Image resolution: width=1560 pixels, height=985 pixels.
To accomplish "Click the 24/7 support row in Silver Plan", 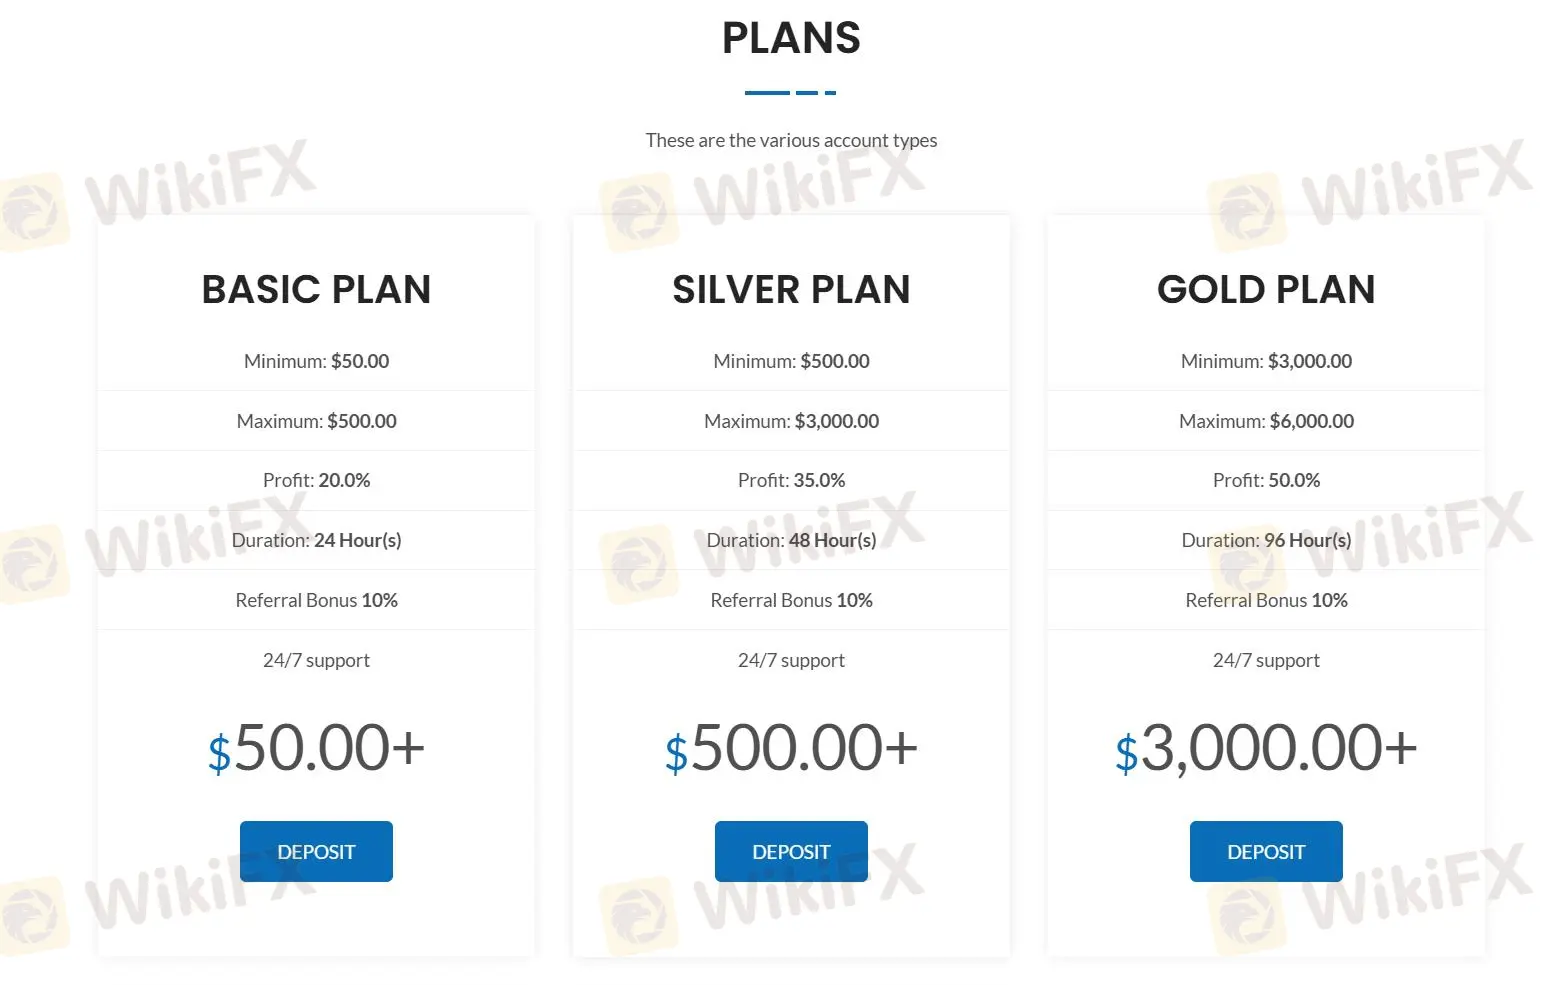I will click(x=791, y=660).
